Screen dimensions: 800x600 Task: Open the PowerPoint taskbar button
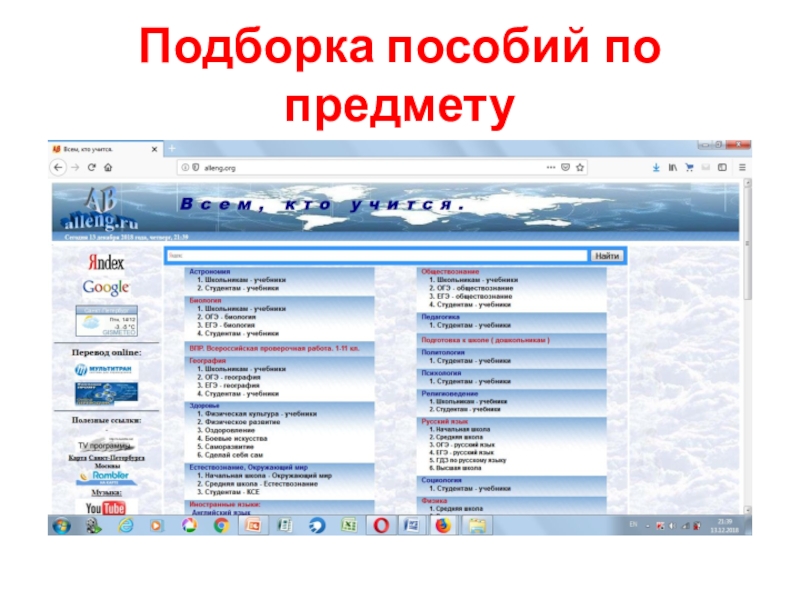[x=253, y=526]
